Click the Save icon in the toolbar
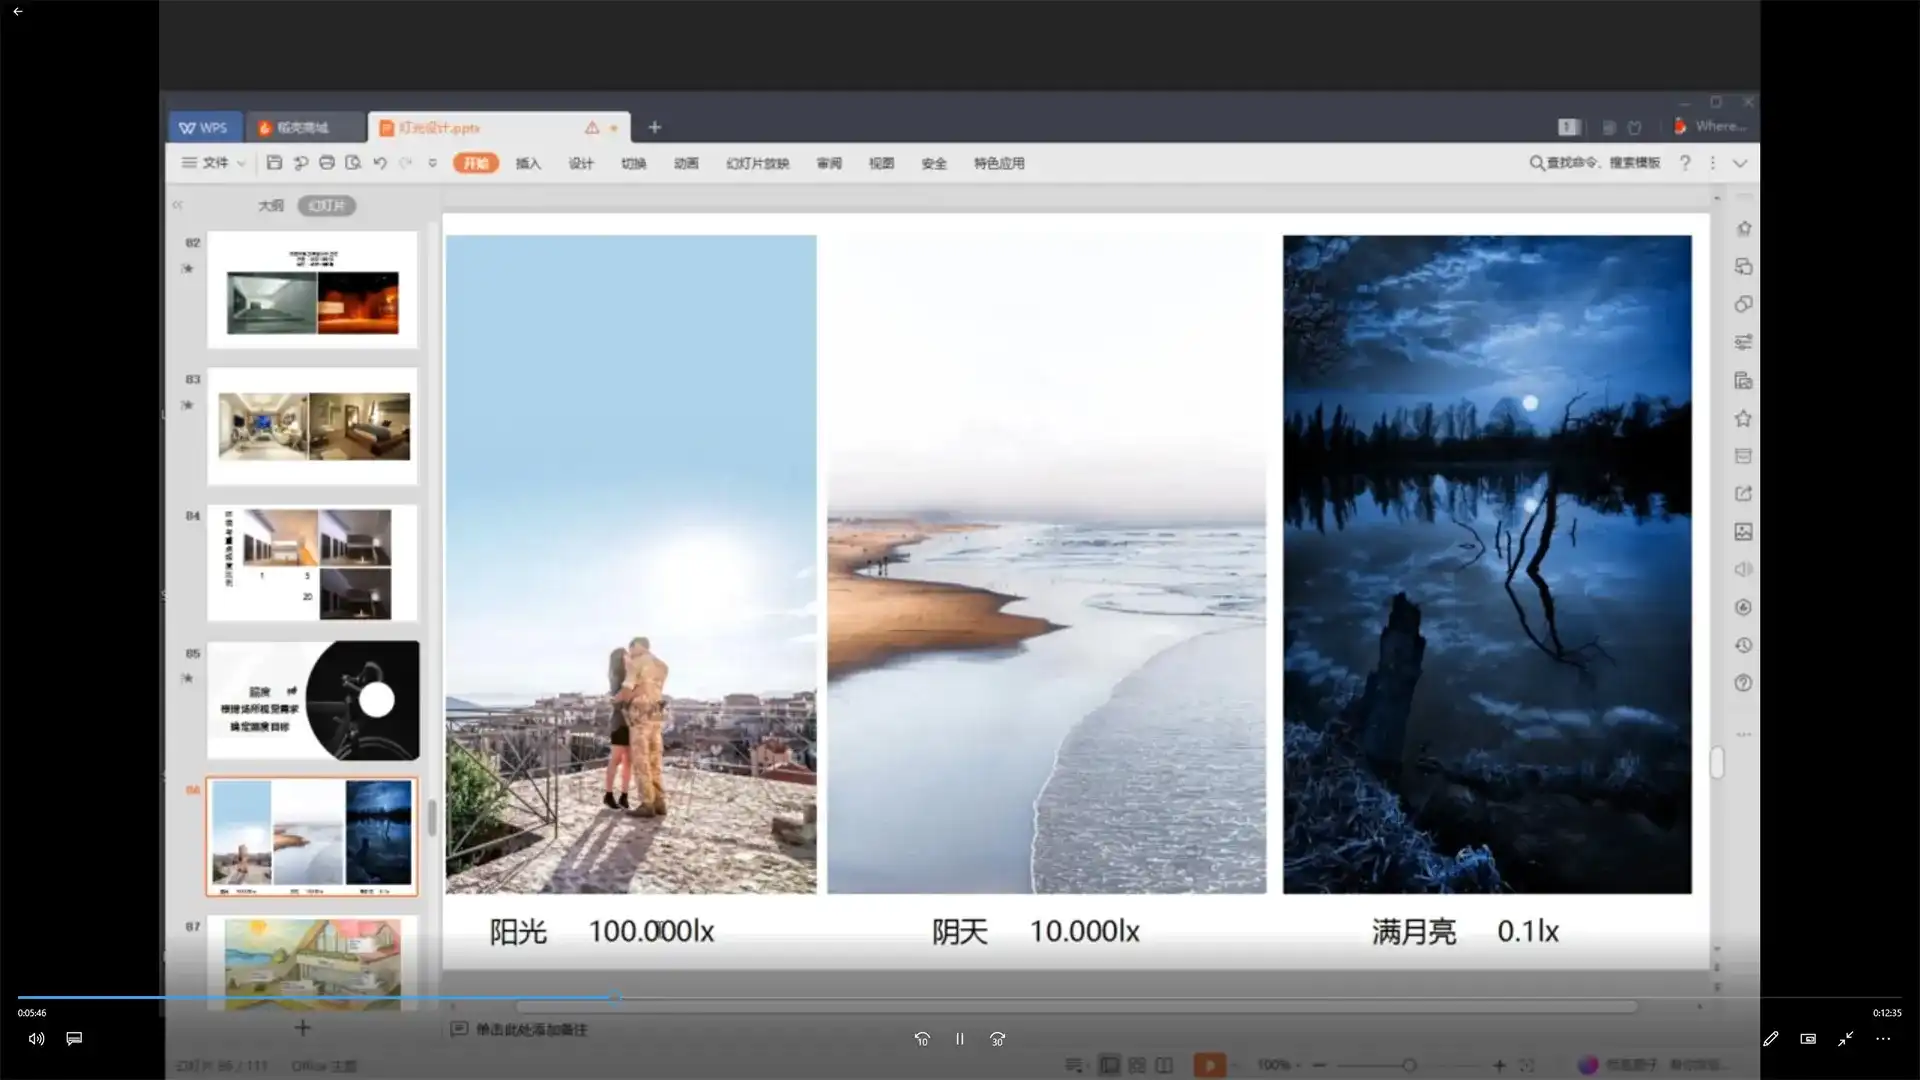Viewport: 1920px width, 1080px height. tap(274, 163)
